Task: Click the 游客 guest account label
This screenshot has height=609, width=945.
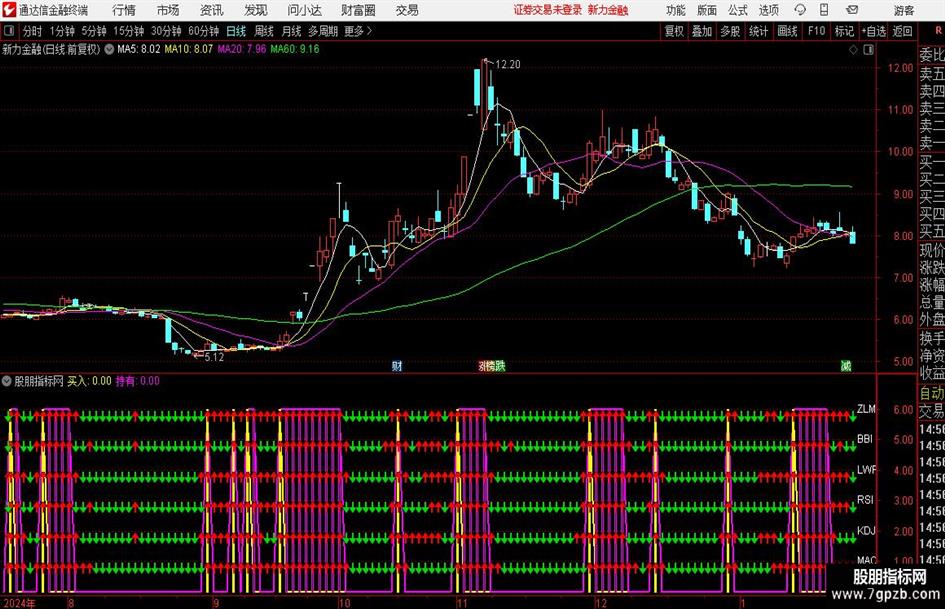Action: pos(903,10)
